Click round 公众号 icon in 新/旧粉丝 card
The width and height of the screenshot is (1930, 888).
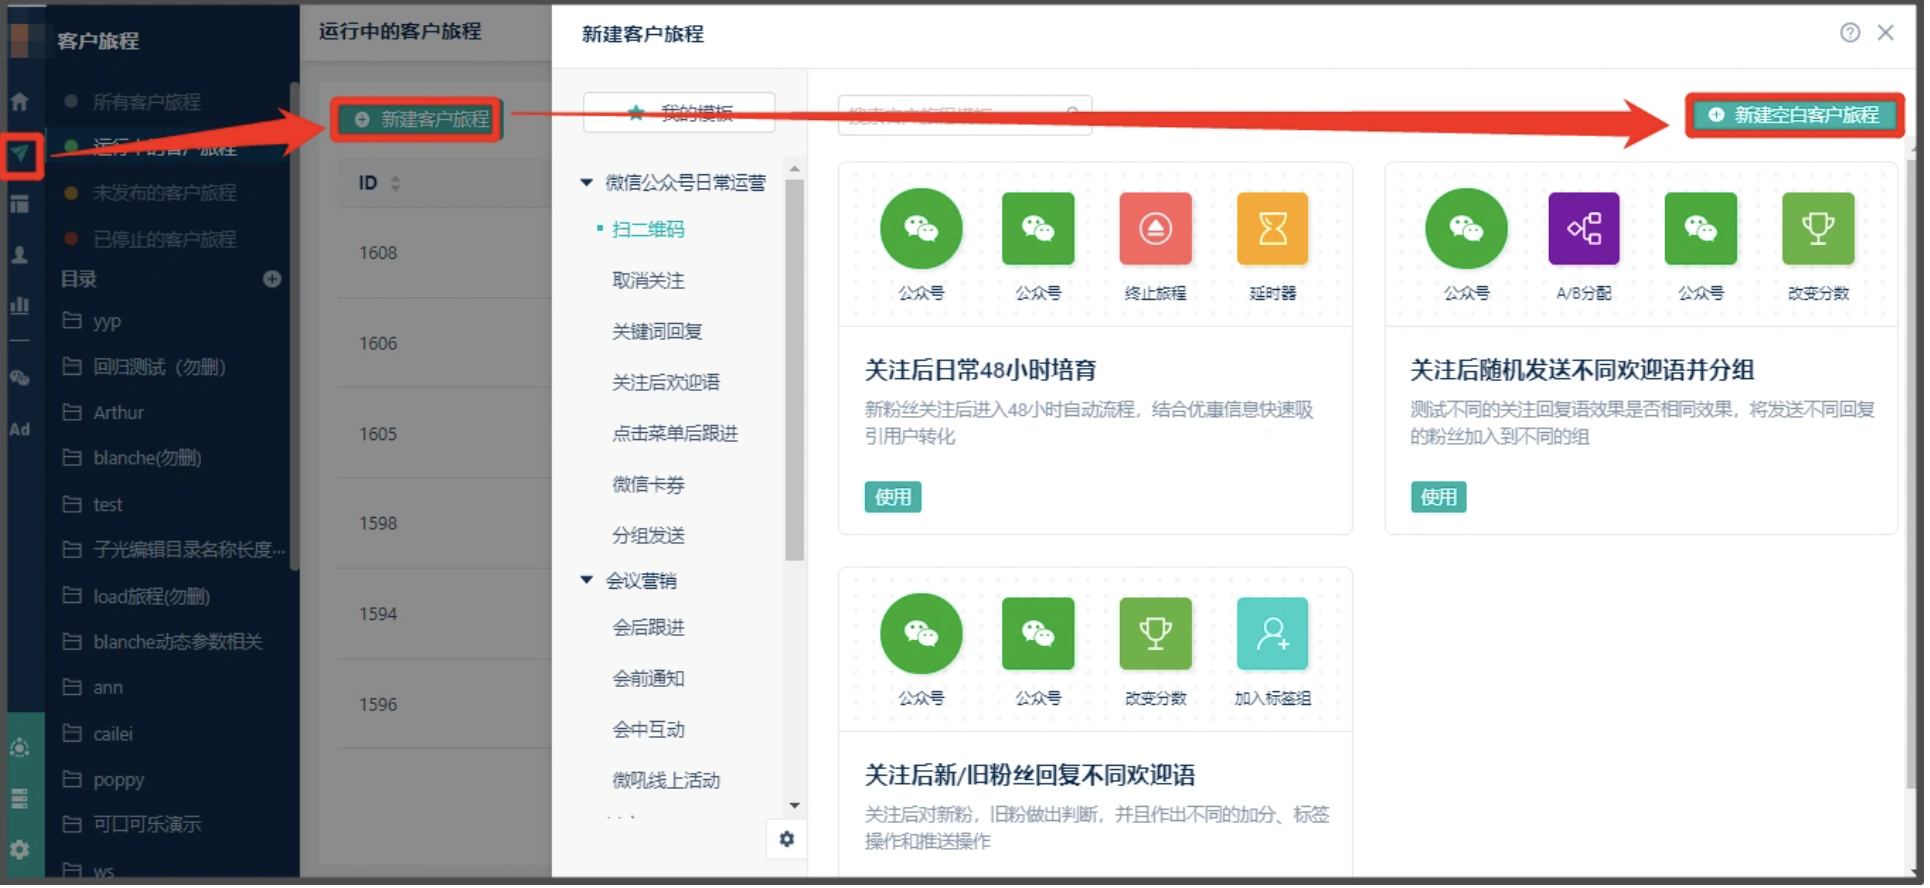tap(924, 635)
